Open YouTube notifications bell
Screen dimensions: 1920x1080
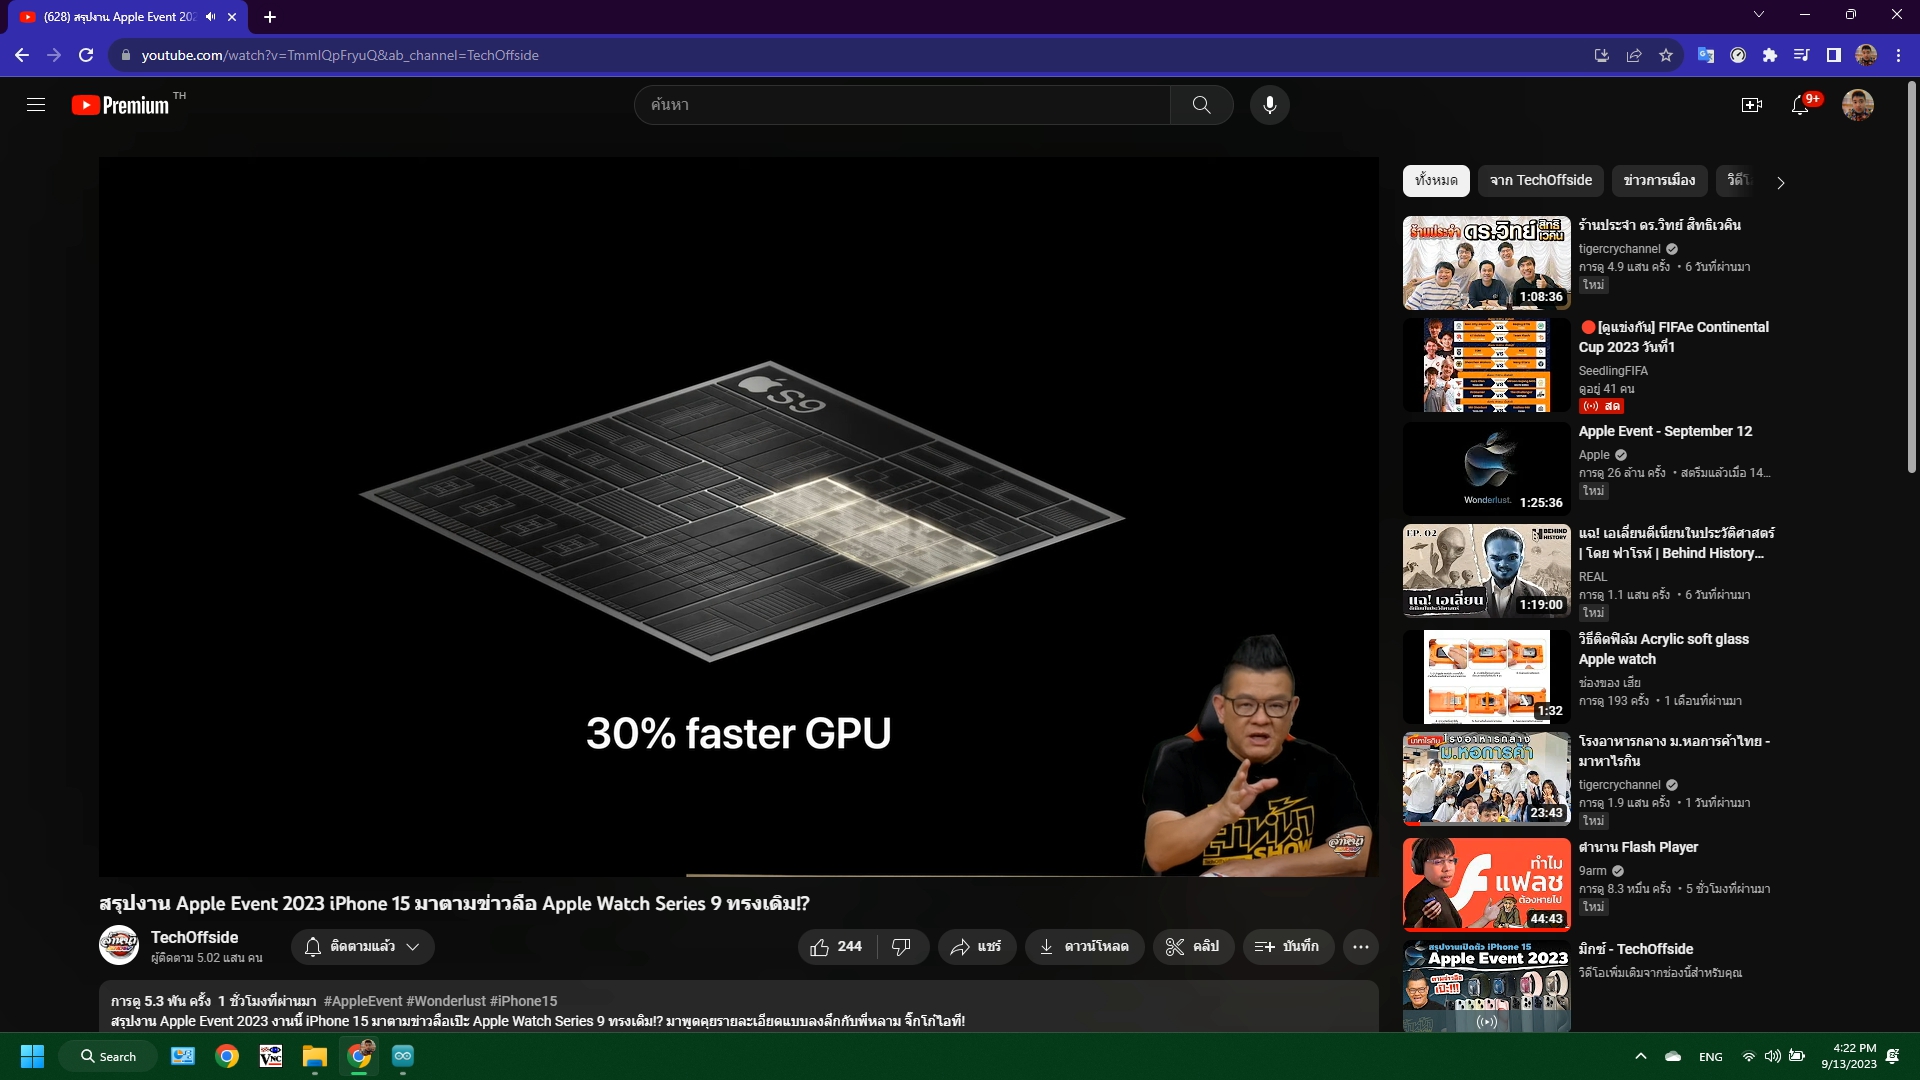(1800, 105)
